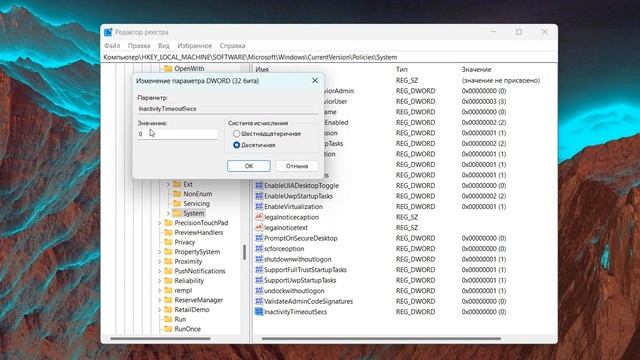Select the Run folder icon
The image size is (640, 360).
[x=168, y=319]
